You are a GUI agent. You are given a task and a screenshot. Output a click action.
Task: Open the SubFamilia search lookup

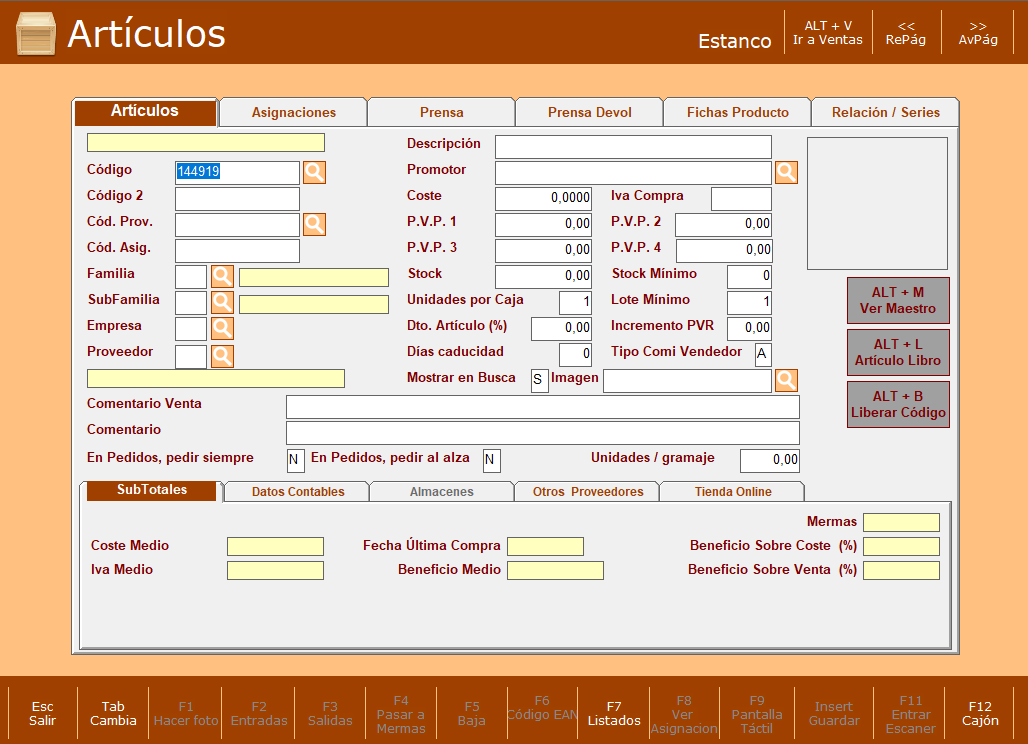[222, 302]
